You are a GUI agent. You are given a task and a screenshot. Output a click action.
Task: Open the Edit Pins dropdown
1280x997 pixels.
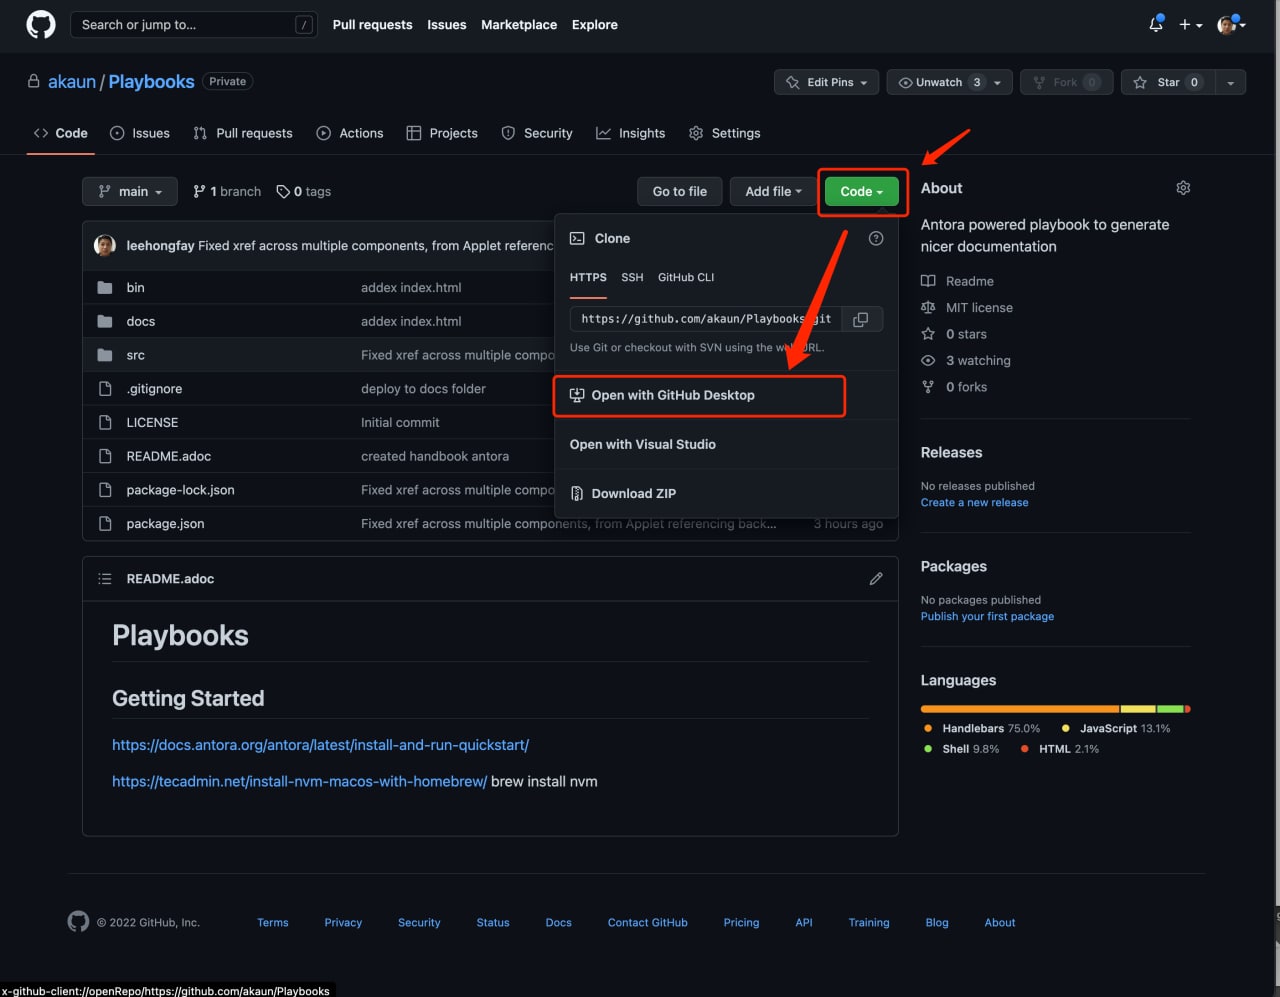(x=827, y=82)
